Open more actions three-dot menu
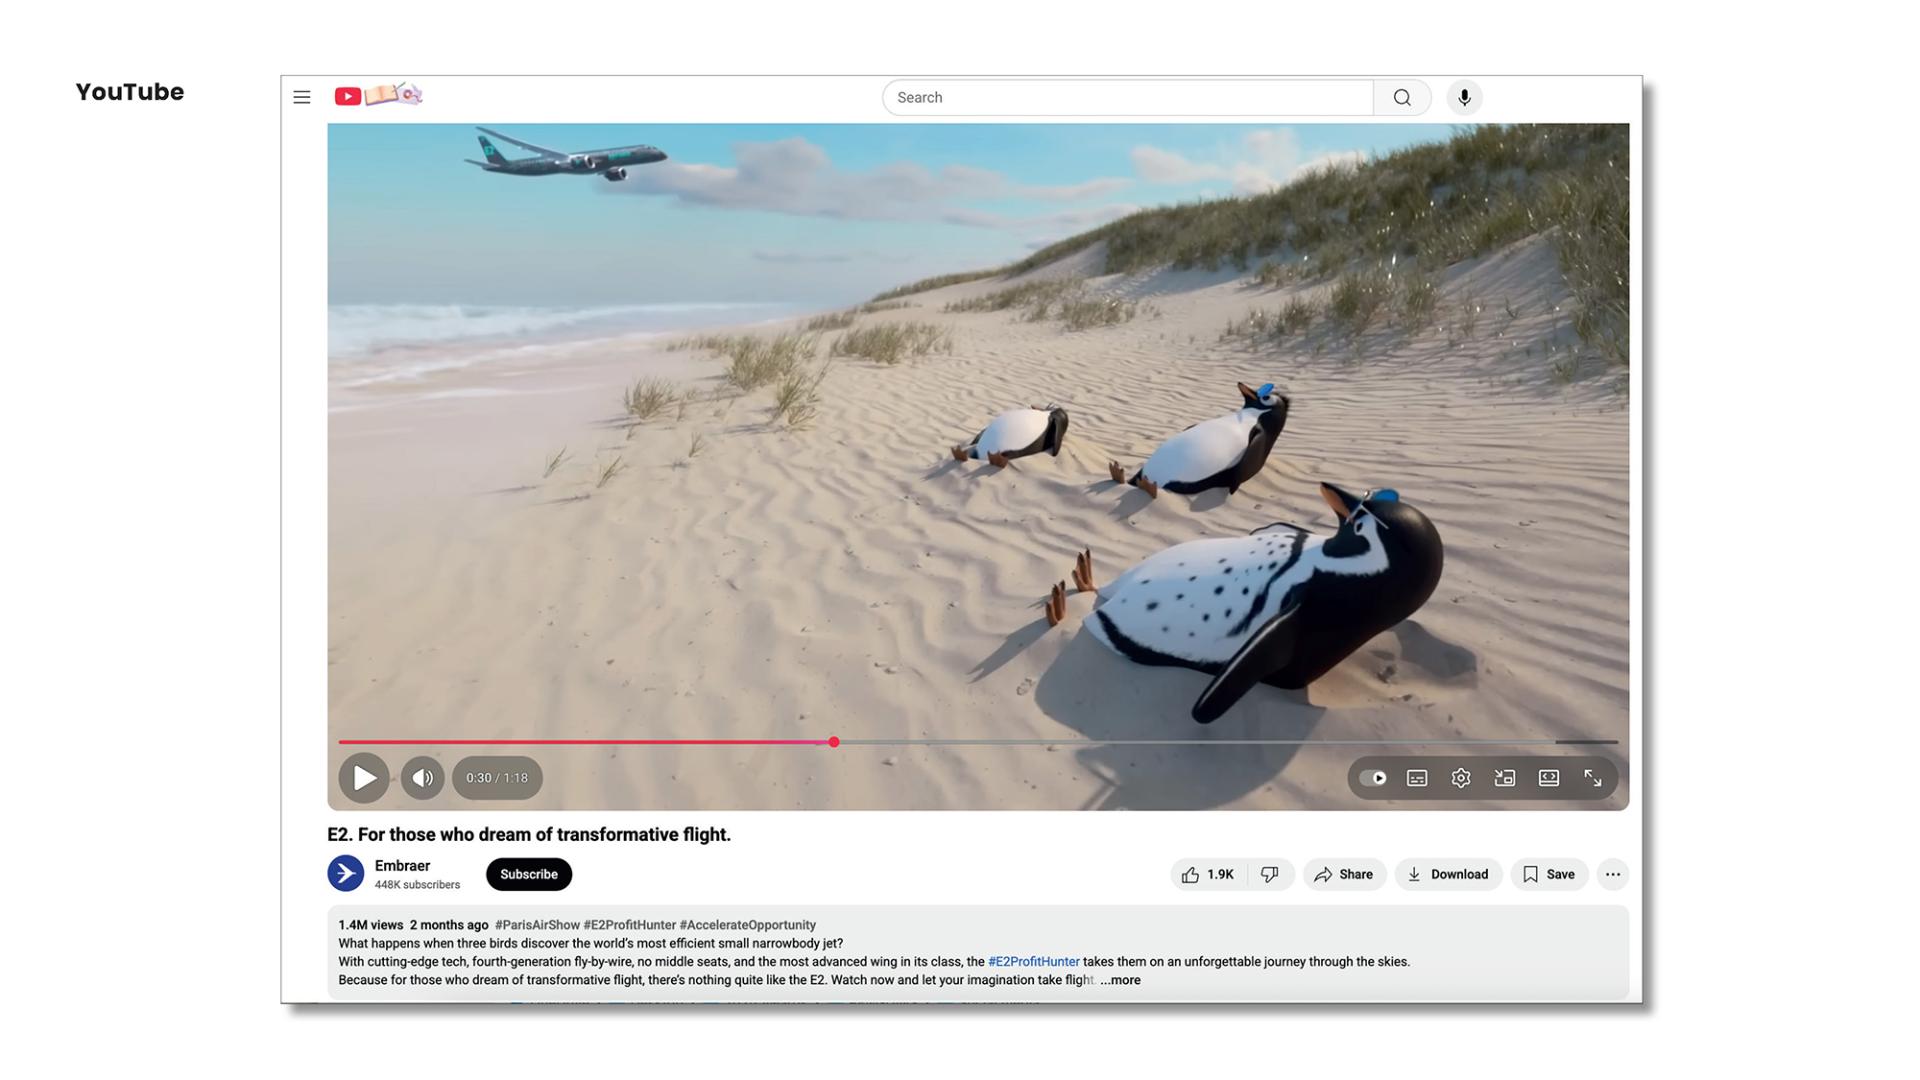Viewport: 1920px width, 1080px height. pyautogui.click(x=1613, y=874)
